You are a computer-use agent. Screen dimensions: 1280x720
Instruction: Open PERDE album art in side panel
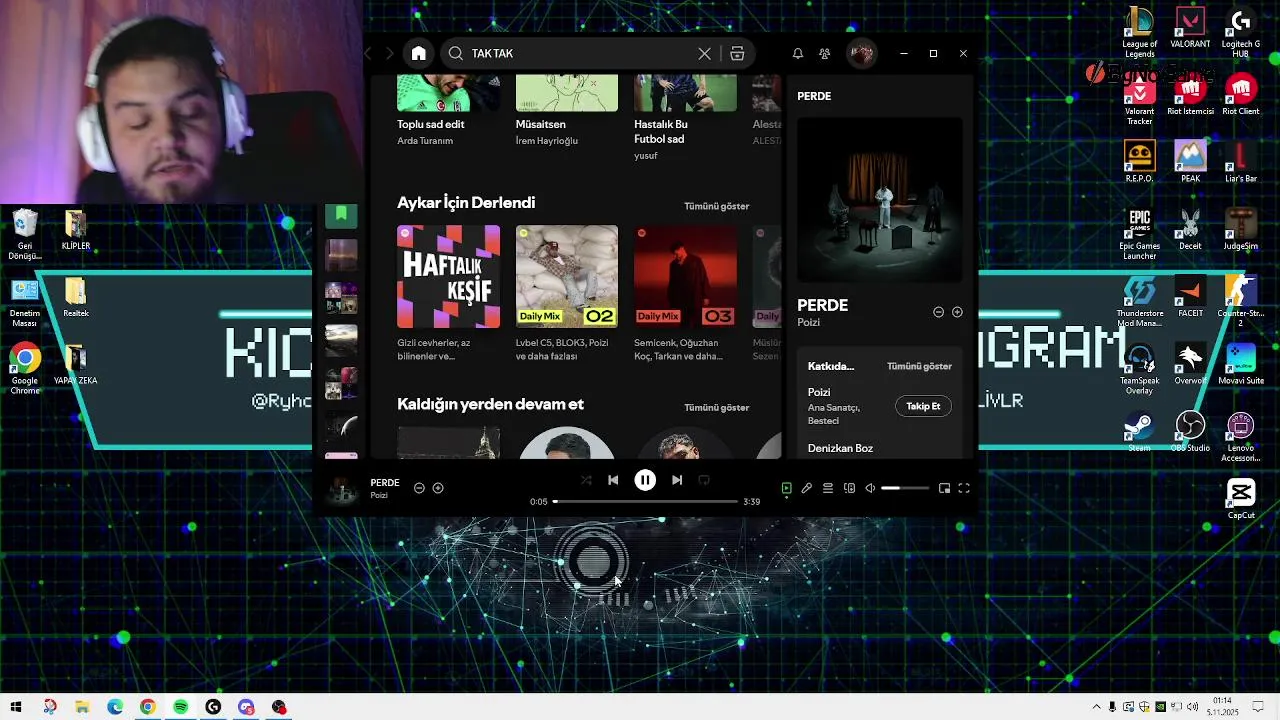click(x=879, y=200)
